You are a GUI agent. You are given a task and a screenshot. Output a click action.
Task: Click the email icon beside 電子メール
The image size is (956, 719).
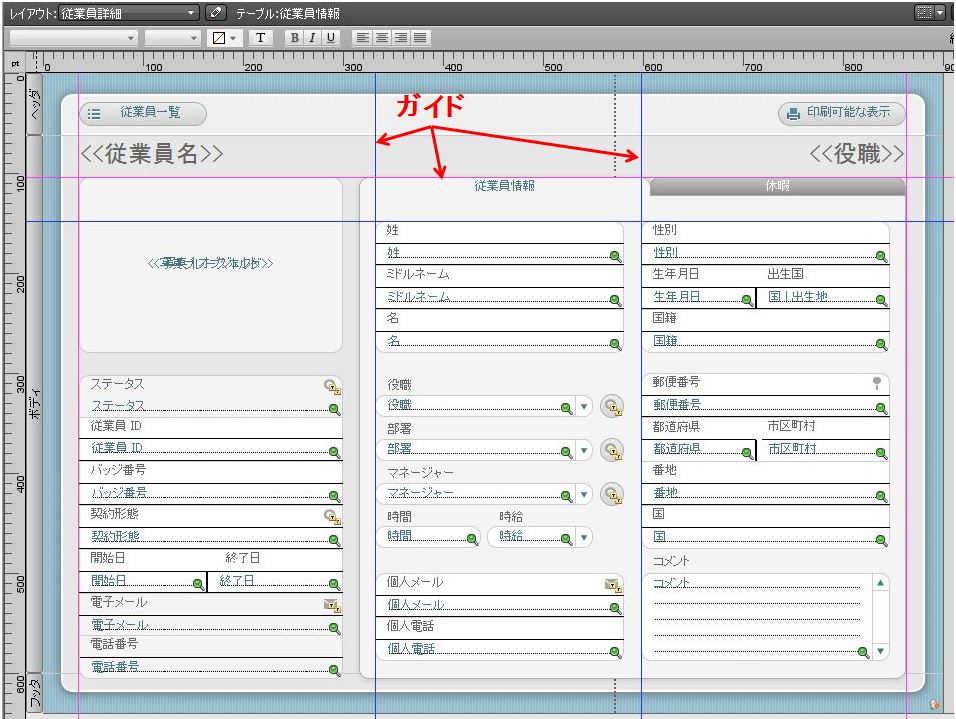[331, 604]
